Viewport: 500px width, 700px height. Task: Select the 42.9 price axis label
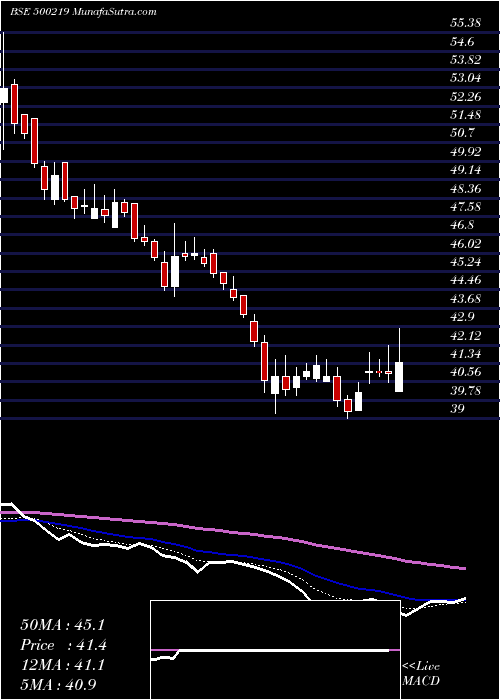click(462, 317)
